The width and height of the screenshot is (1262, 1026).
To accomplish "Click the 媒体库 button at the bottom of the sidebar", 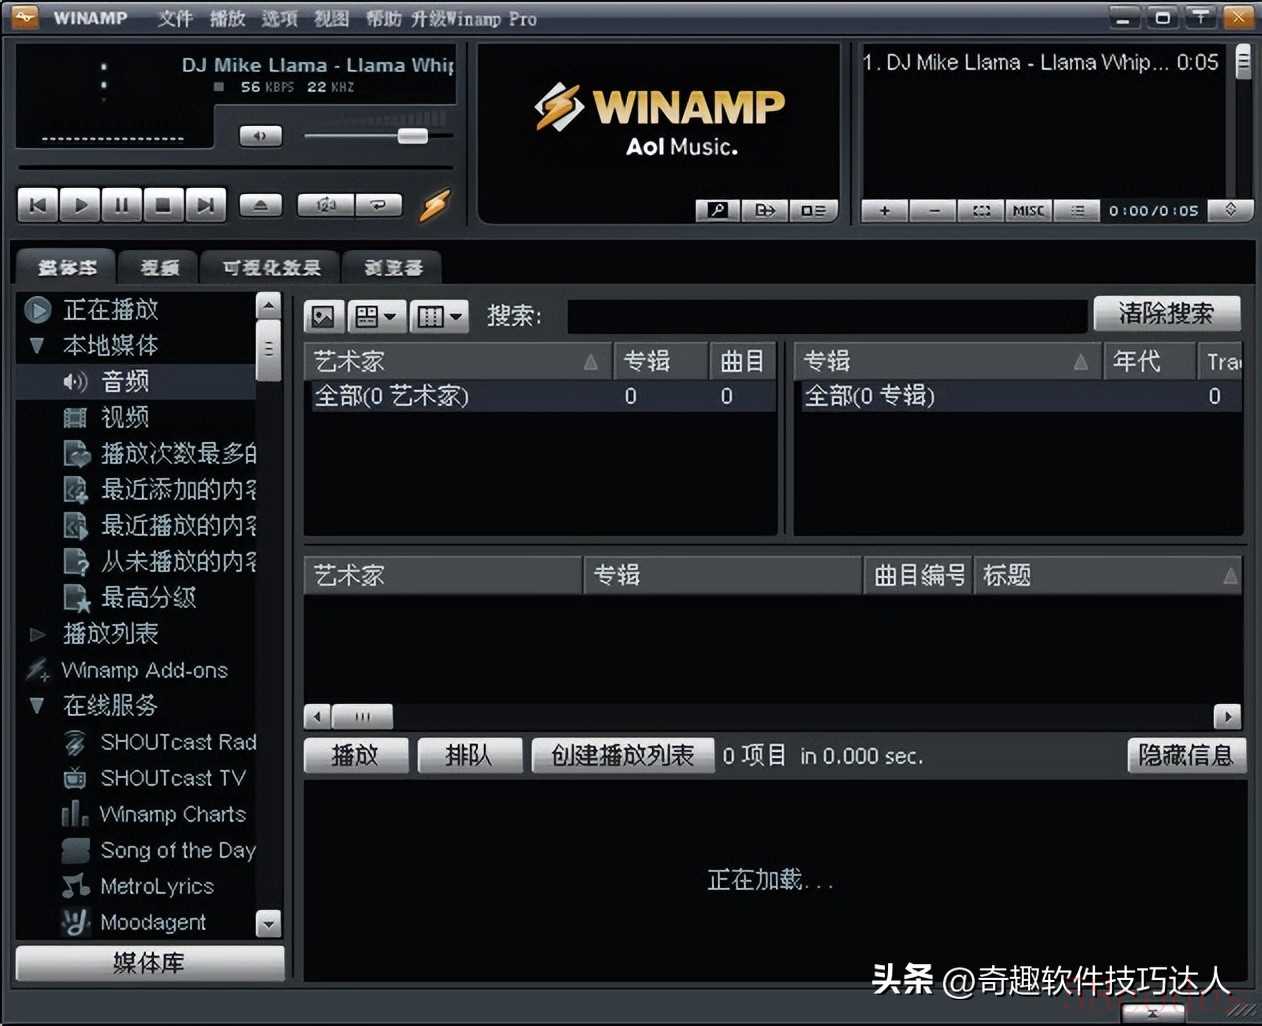I will coord(150,963).
